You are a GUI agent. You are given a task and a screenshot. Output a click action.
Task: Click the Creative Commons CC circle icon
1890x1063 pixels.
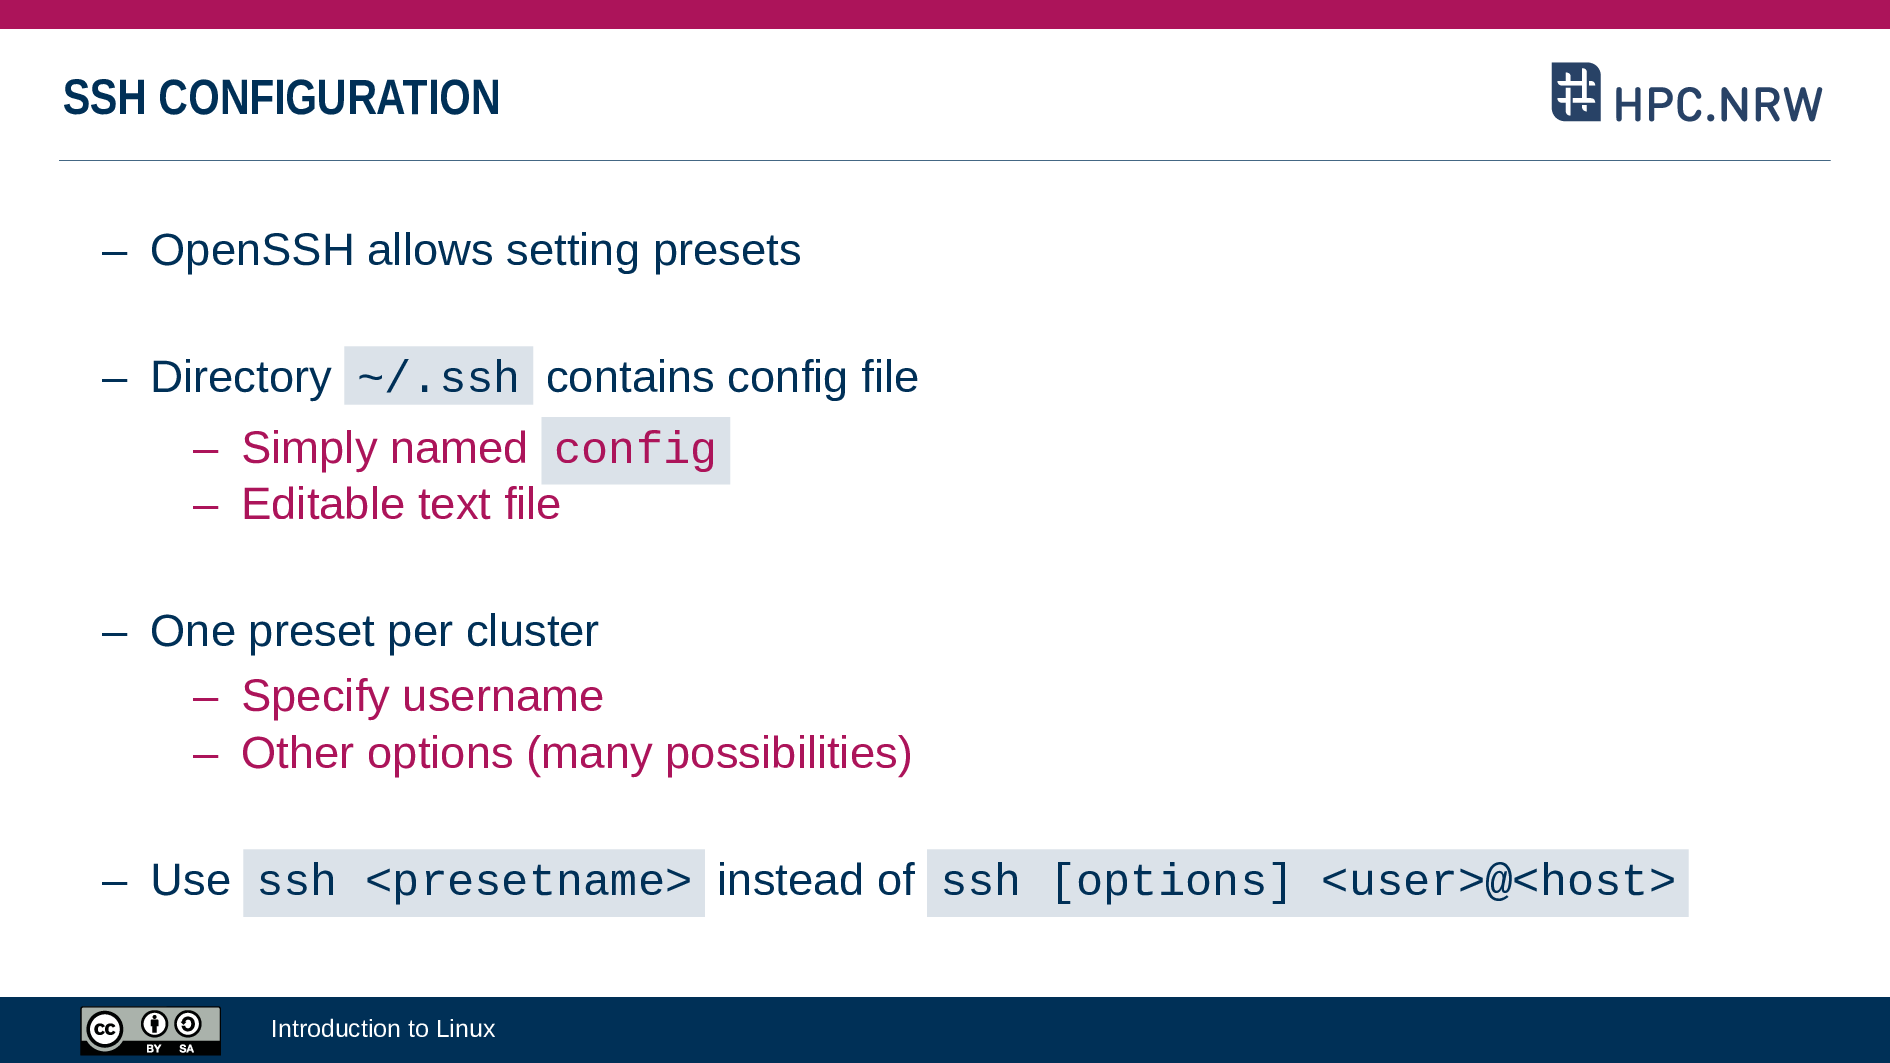(105, 1029)
